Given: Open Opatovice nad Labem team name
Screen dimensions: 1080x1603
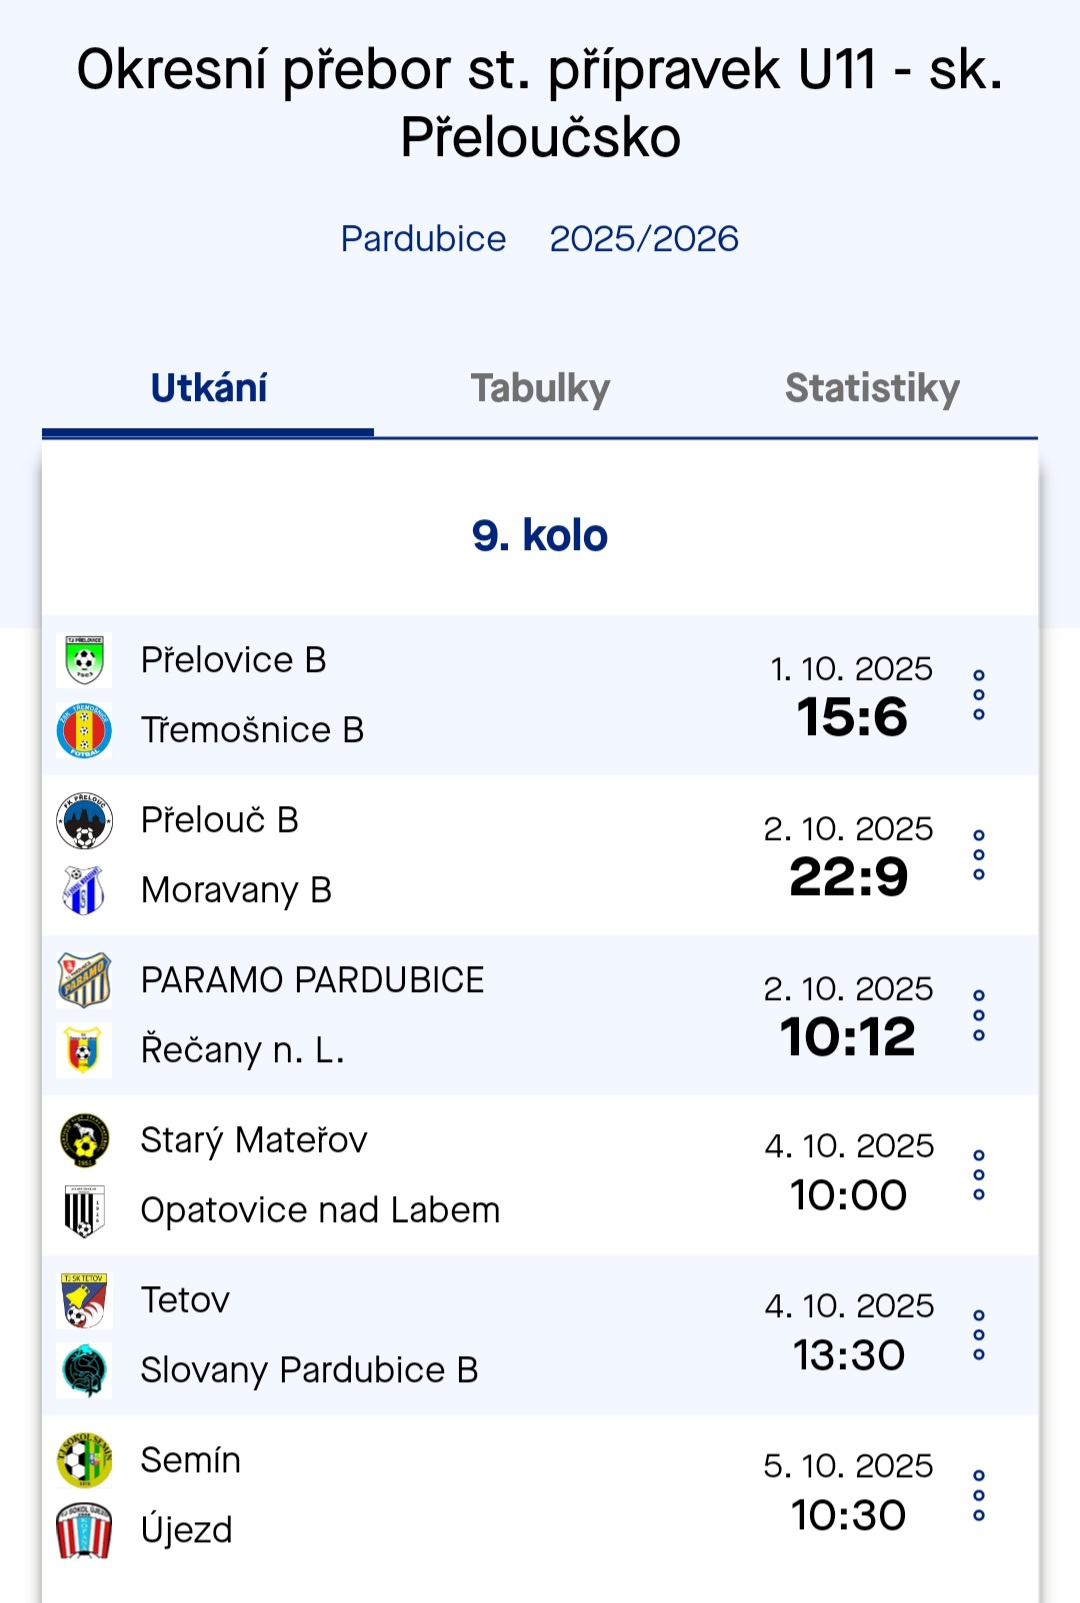Looking at the screenshot, I should click(320, 1210).
